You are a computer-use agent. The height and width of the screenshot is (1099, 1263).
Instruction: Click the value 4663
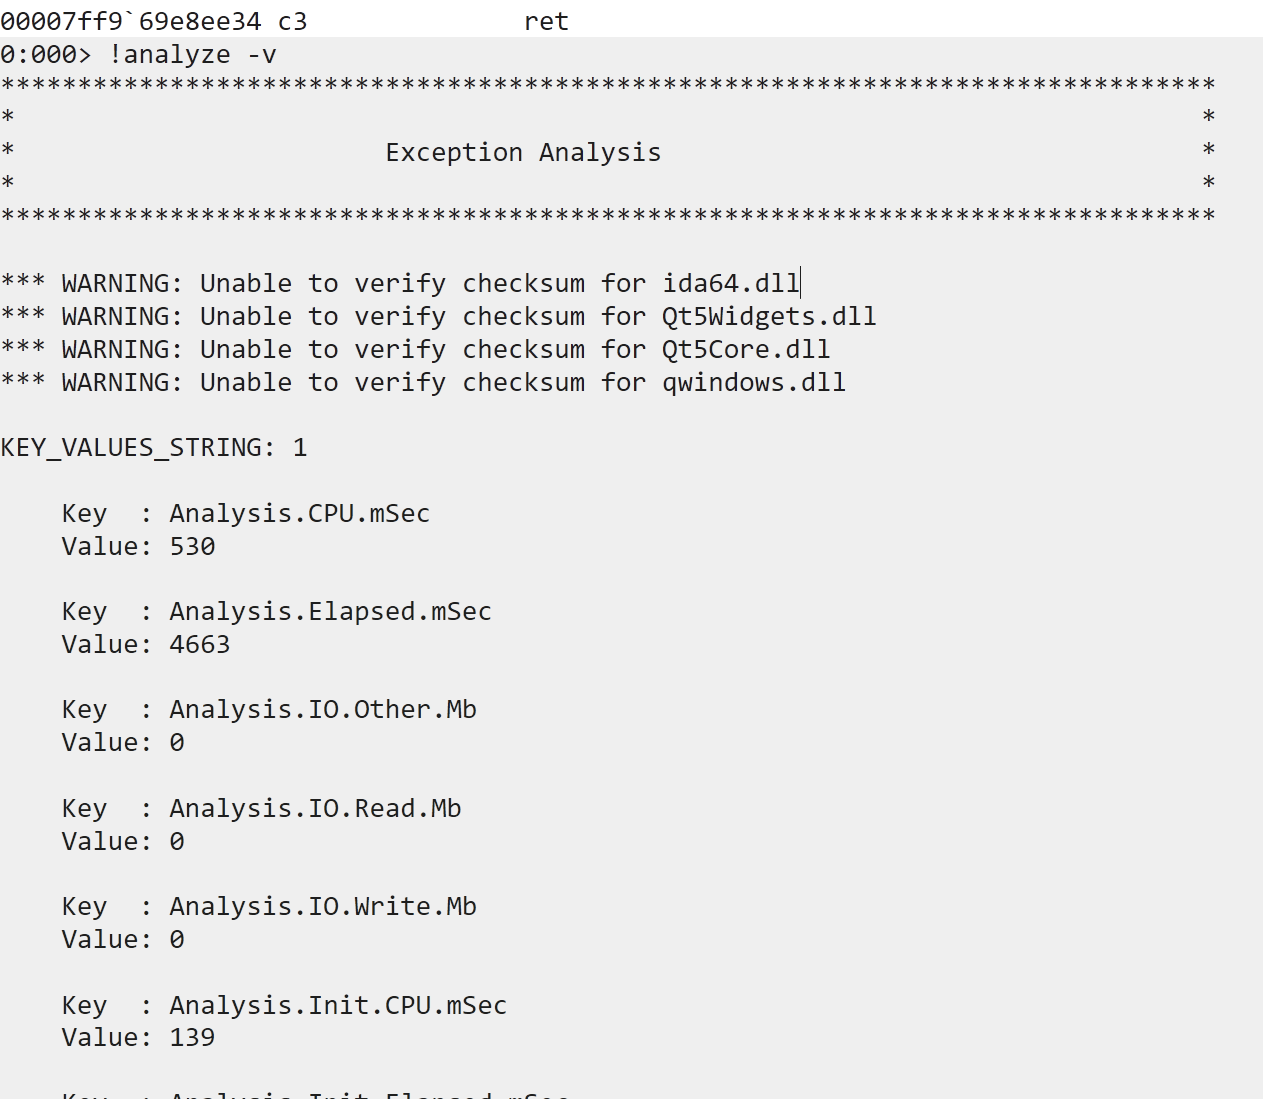click(x=199, y=645)
